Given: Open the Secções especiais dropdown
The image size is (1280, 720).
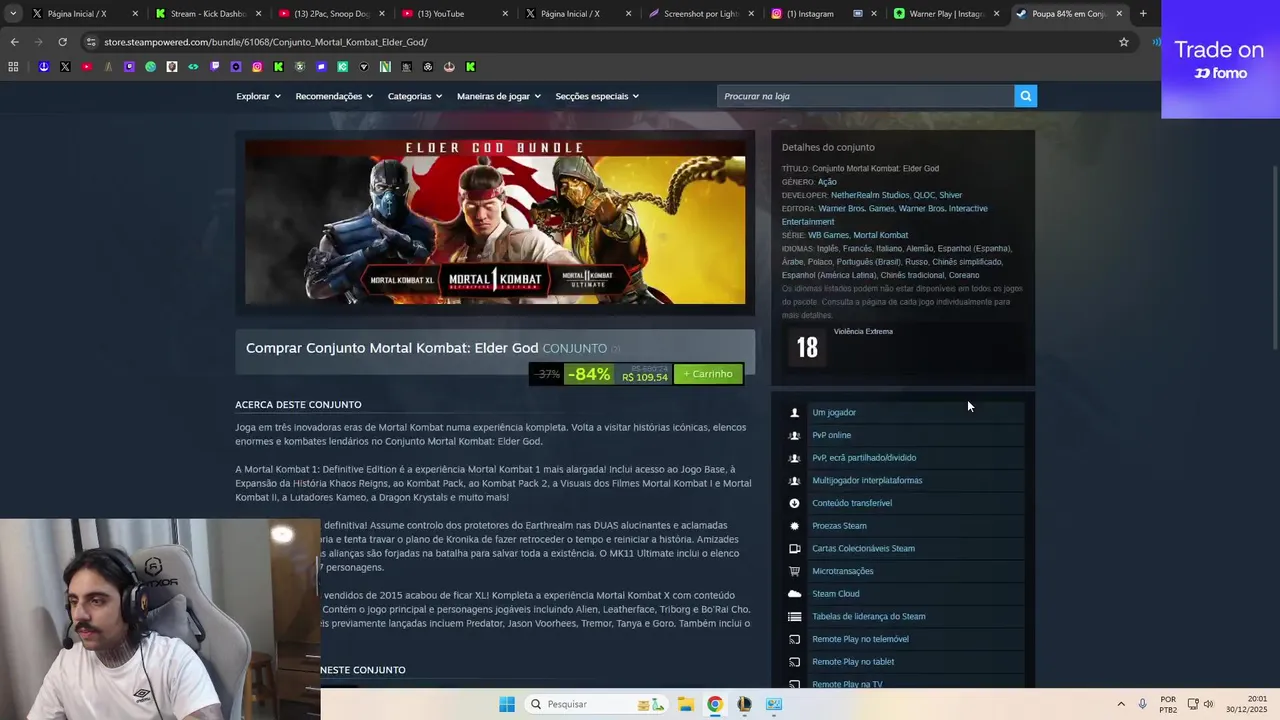Looking at the screenshot, I should pos(597,96).
